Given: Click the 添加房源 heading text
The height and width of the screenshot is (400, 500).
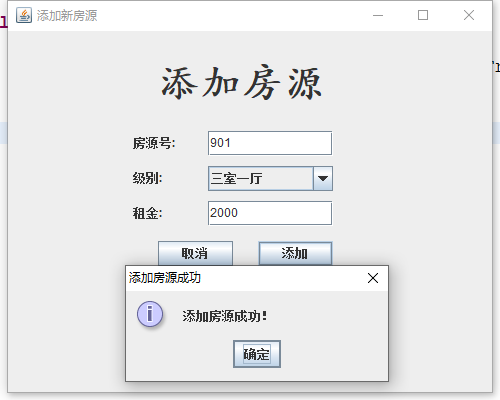Looking at the screenshot, I should point(241,83).
